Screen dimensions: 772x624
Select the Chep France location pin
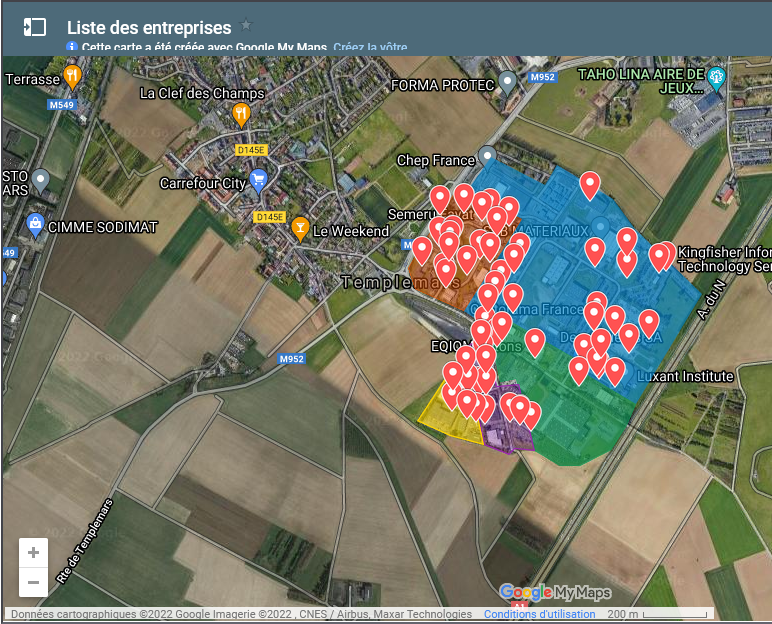coord(487,156)
